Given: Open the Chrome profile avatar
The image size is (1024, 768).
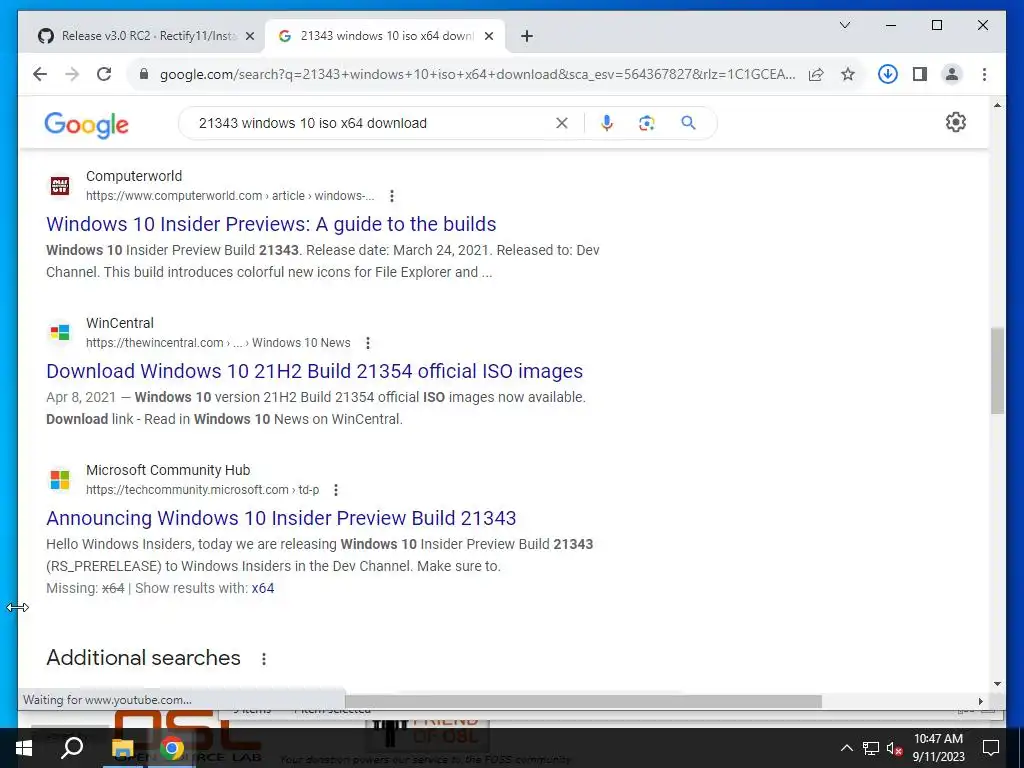Looking at the screenshot, I should point(952,74).
